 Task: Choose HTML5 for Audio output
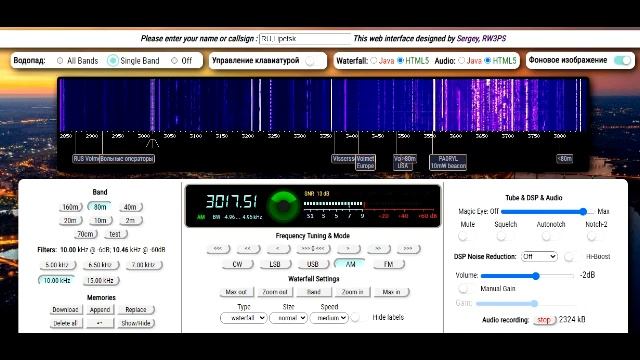point(487,60)
